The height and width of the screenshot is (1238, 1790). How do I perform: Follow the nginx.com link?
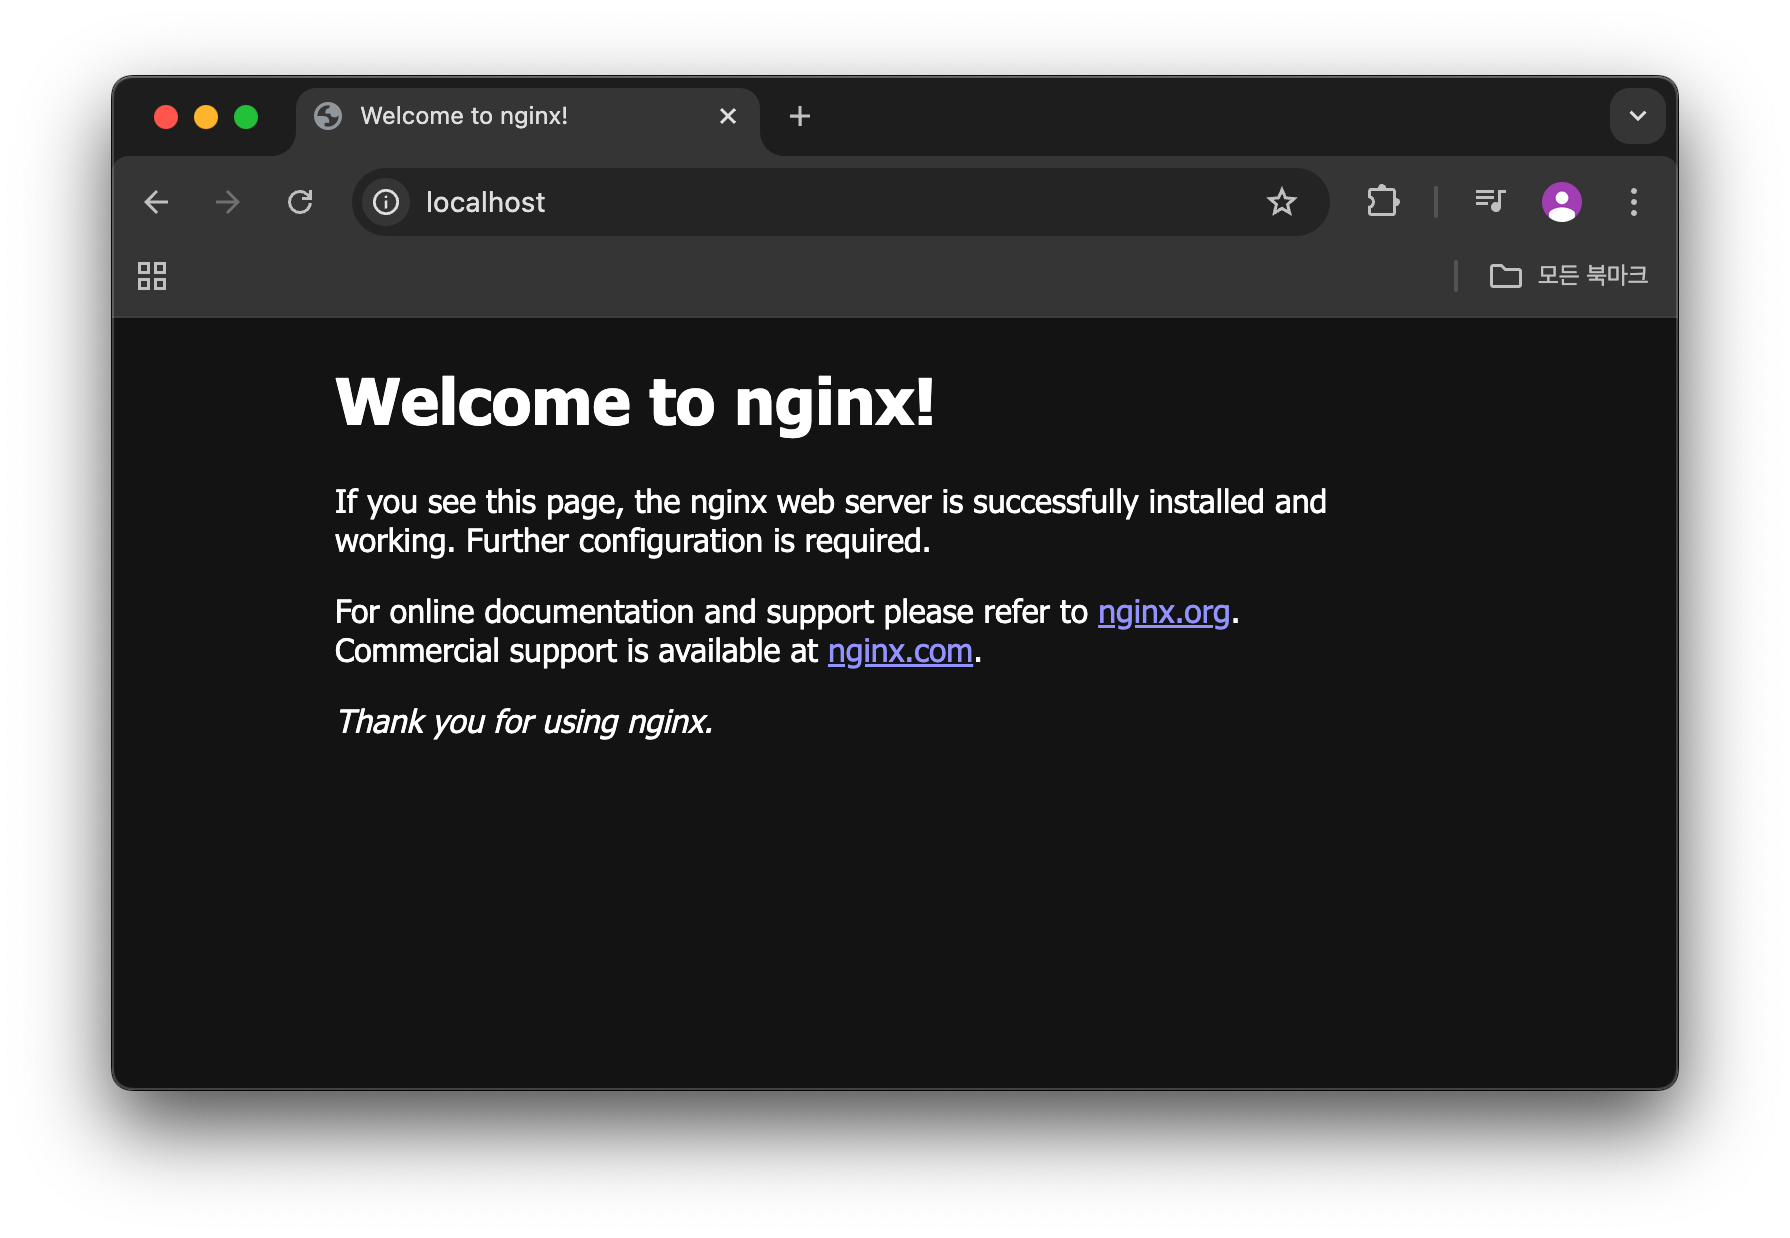click(900, 651)
